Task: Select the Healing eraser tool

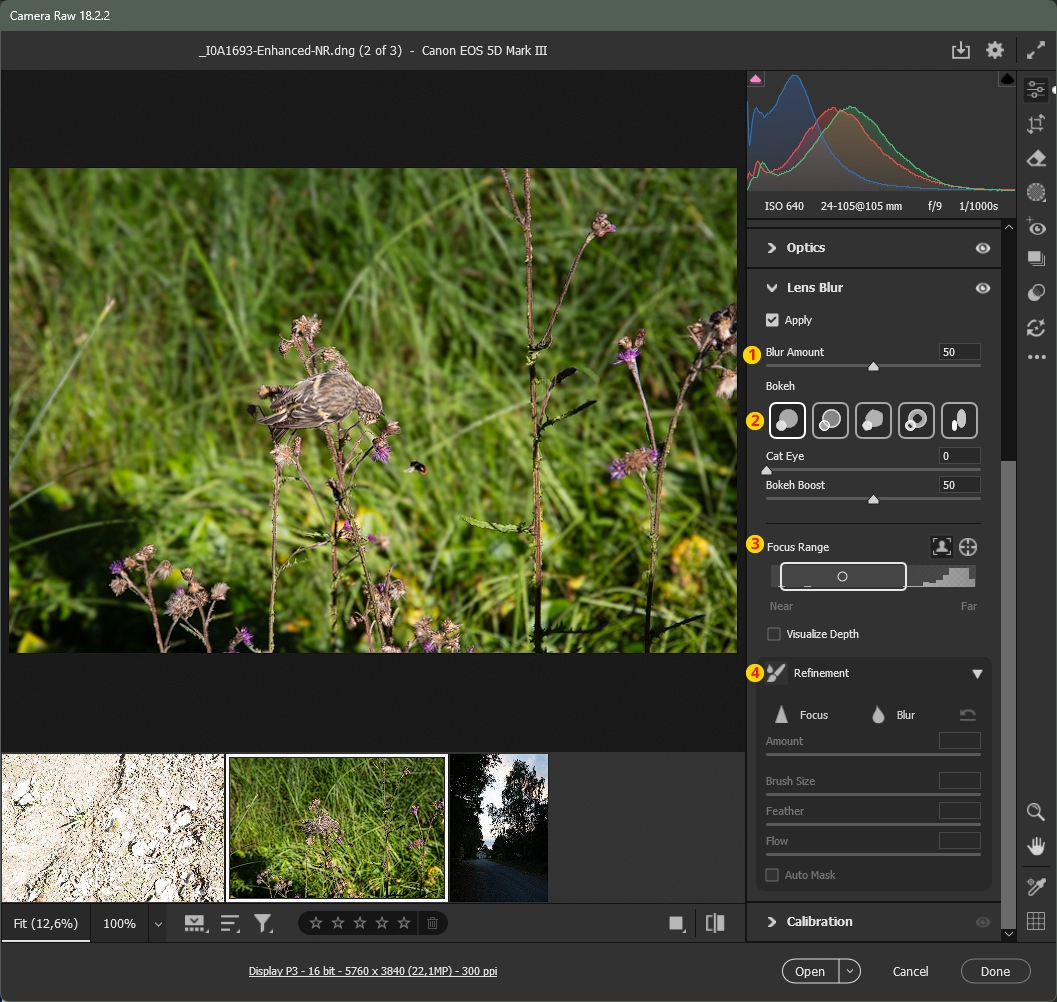Action: pos(1036,158)
